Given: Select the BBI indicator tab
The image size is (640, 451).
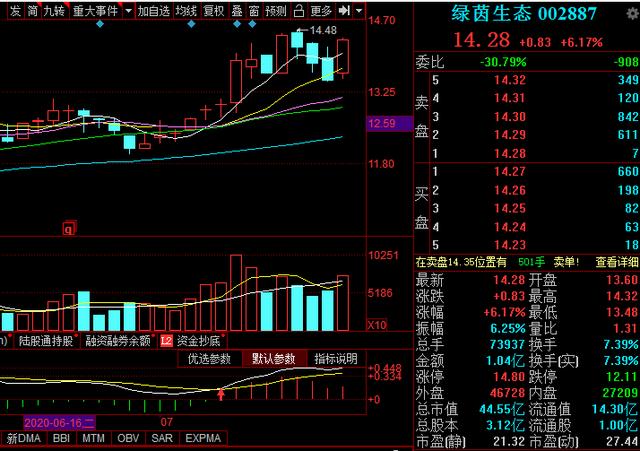Looking at the screenshot, I should click(61, 438).
